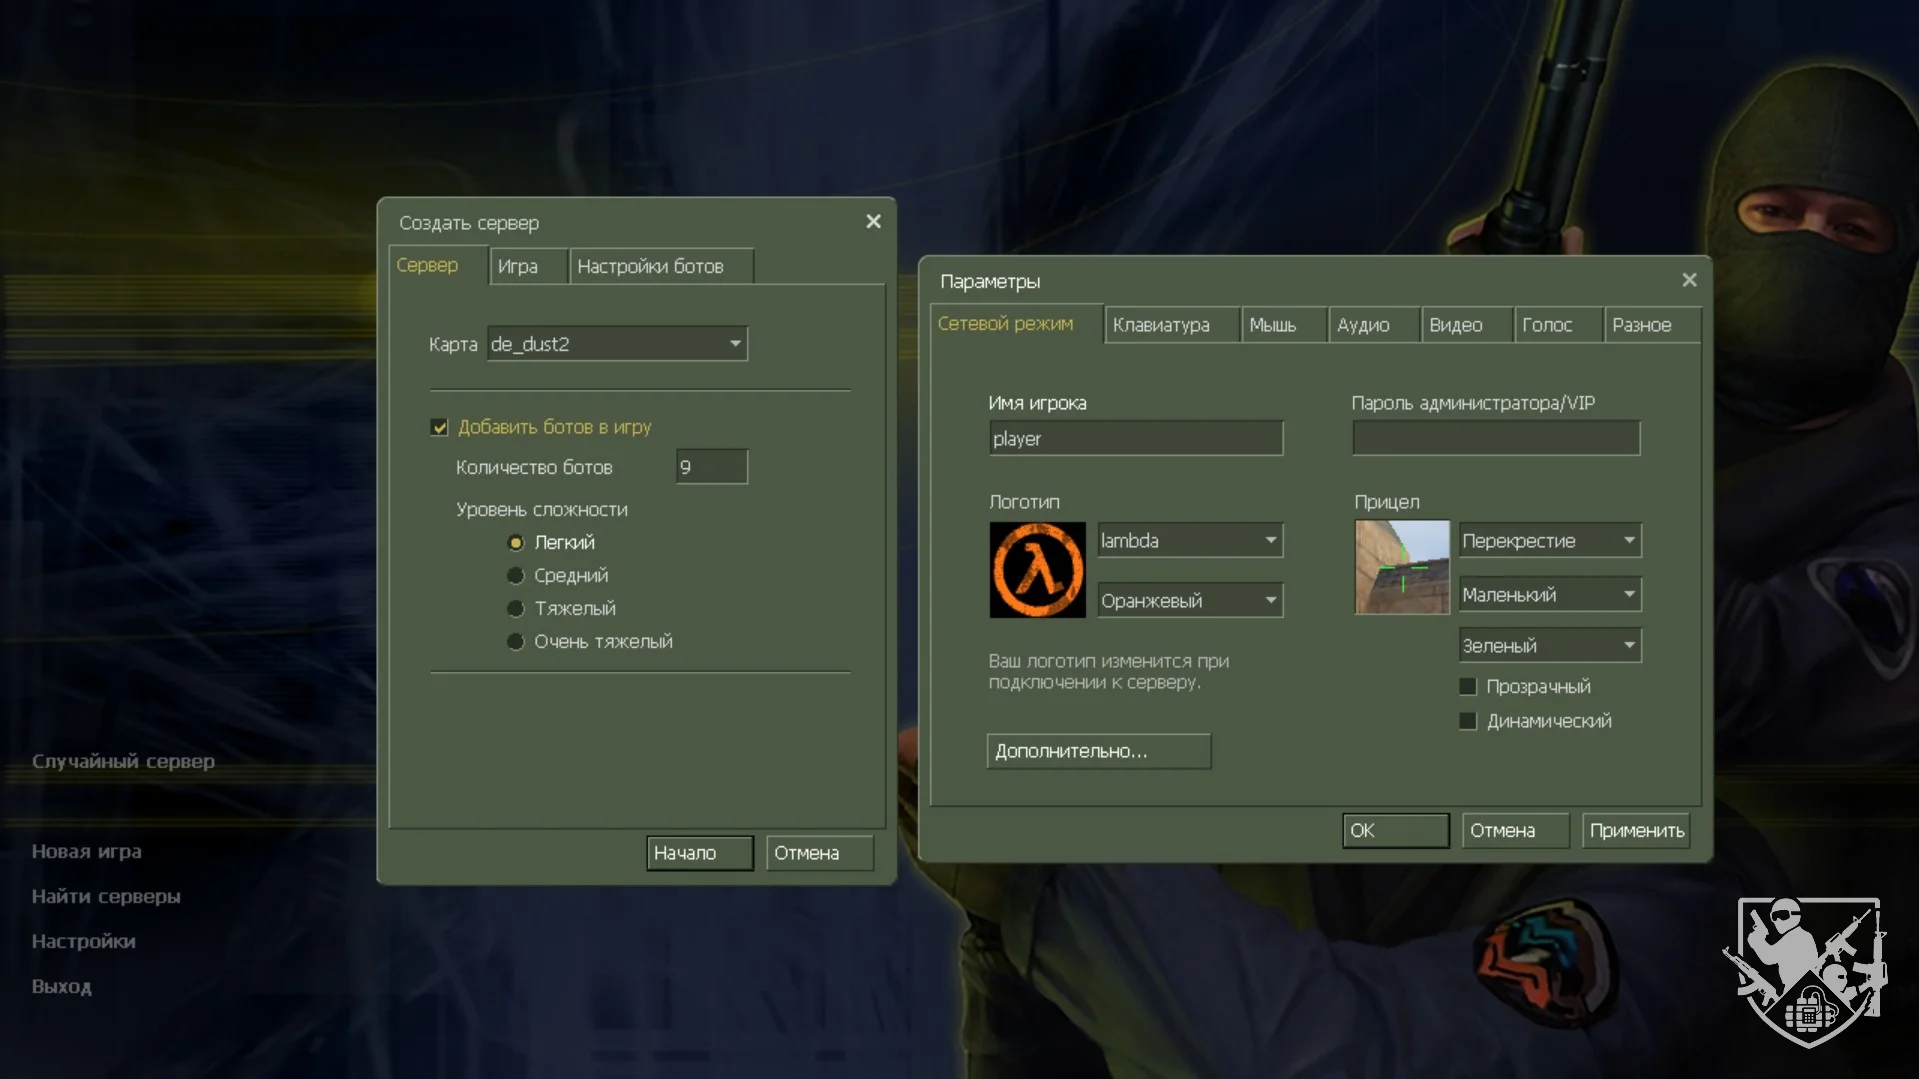The width and height of the screenshot is (1919, 1079).
Task: Enable the Динамический crosshair checkbox
Action: 1468,722
